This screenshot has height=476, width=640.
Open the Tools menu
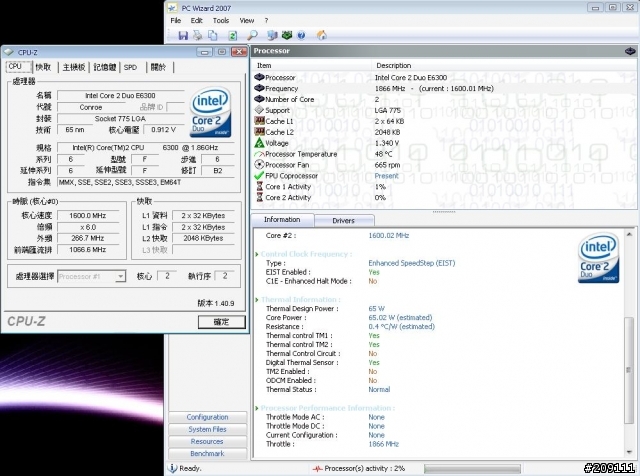221,20
